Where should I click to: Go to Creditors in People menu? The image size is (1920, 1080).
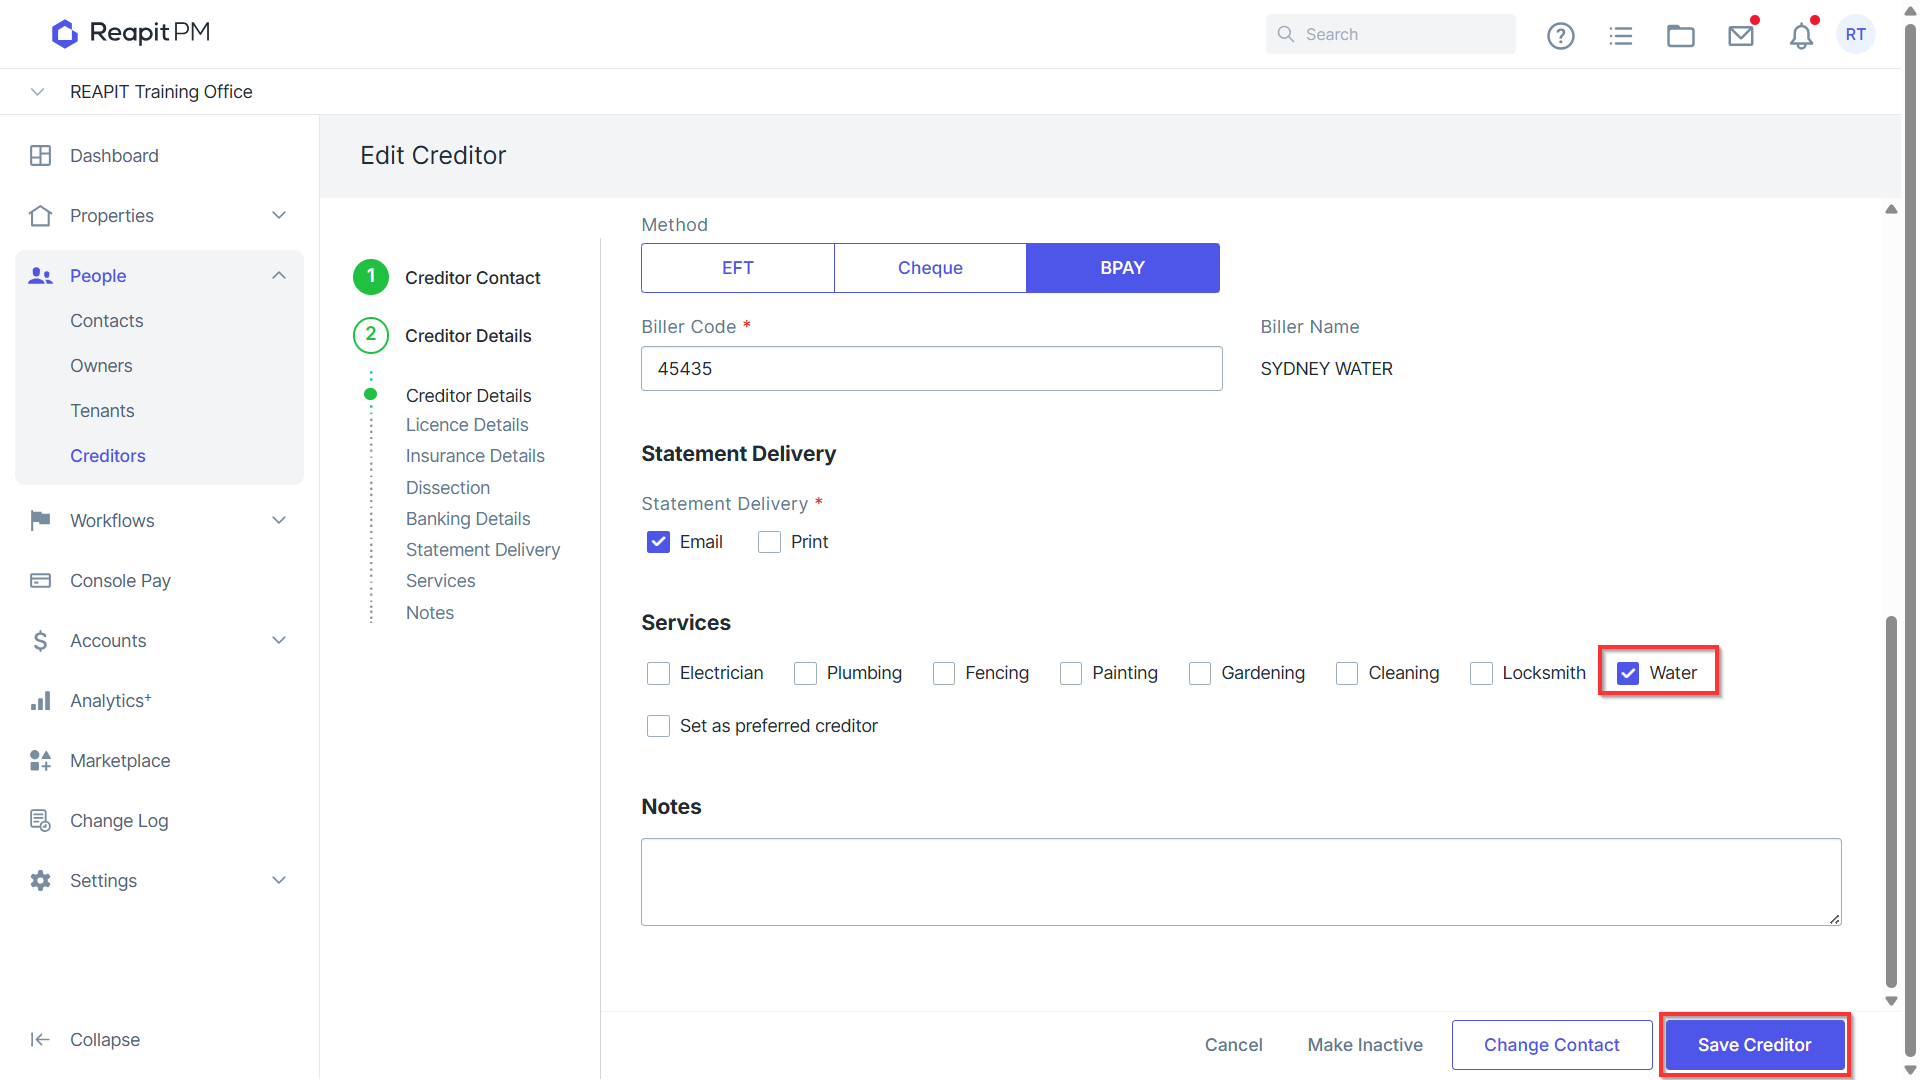click(108, 456)
